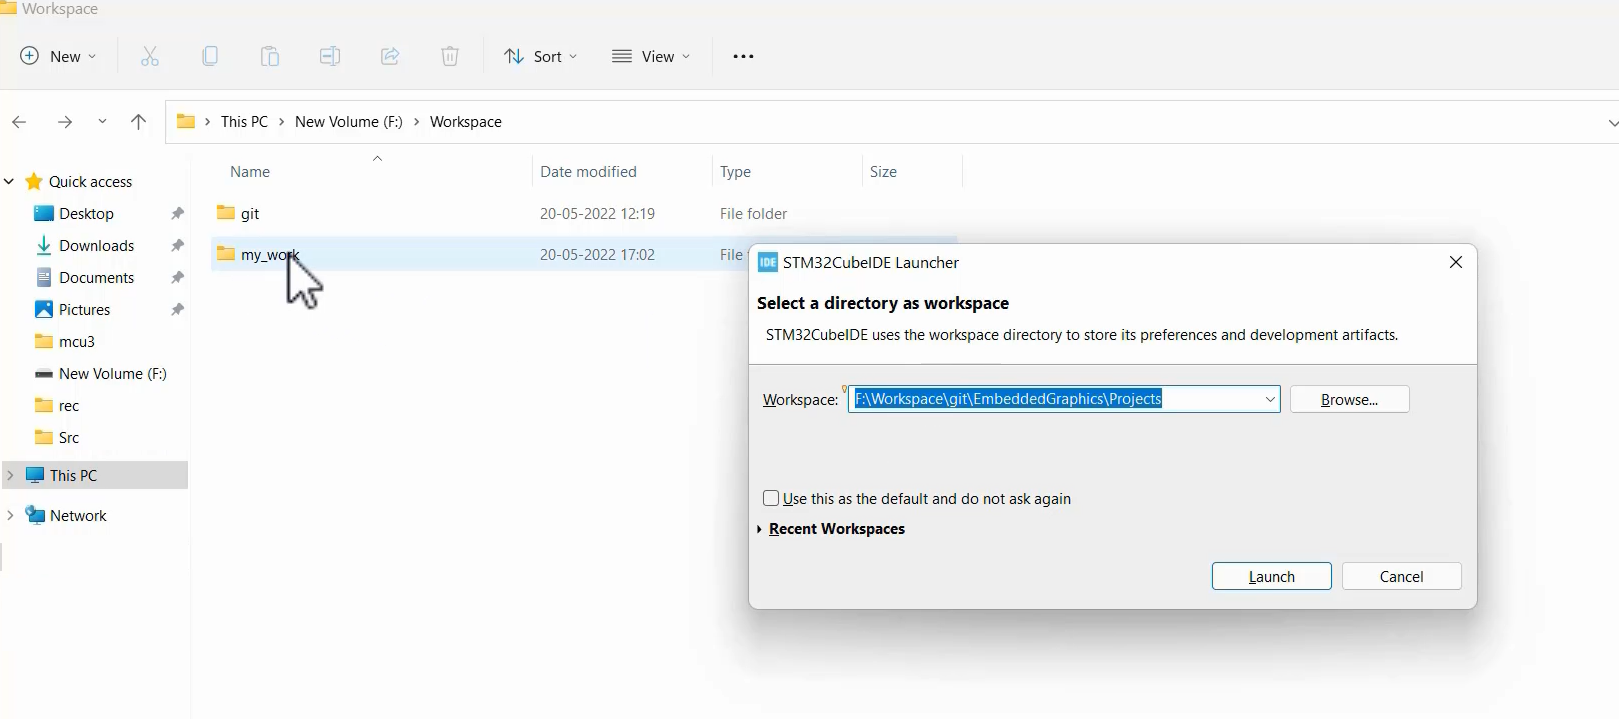The height and width of the screenshot is (719, 1619).
Task: Select This PC in navigation pane
Action: (94, 475)
